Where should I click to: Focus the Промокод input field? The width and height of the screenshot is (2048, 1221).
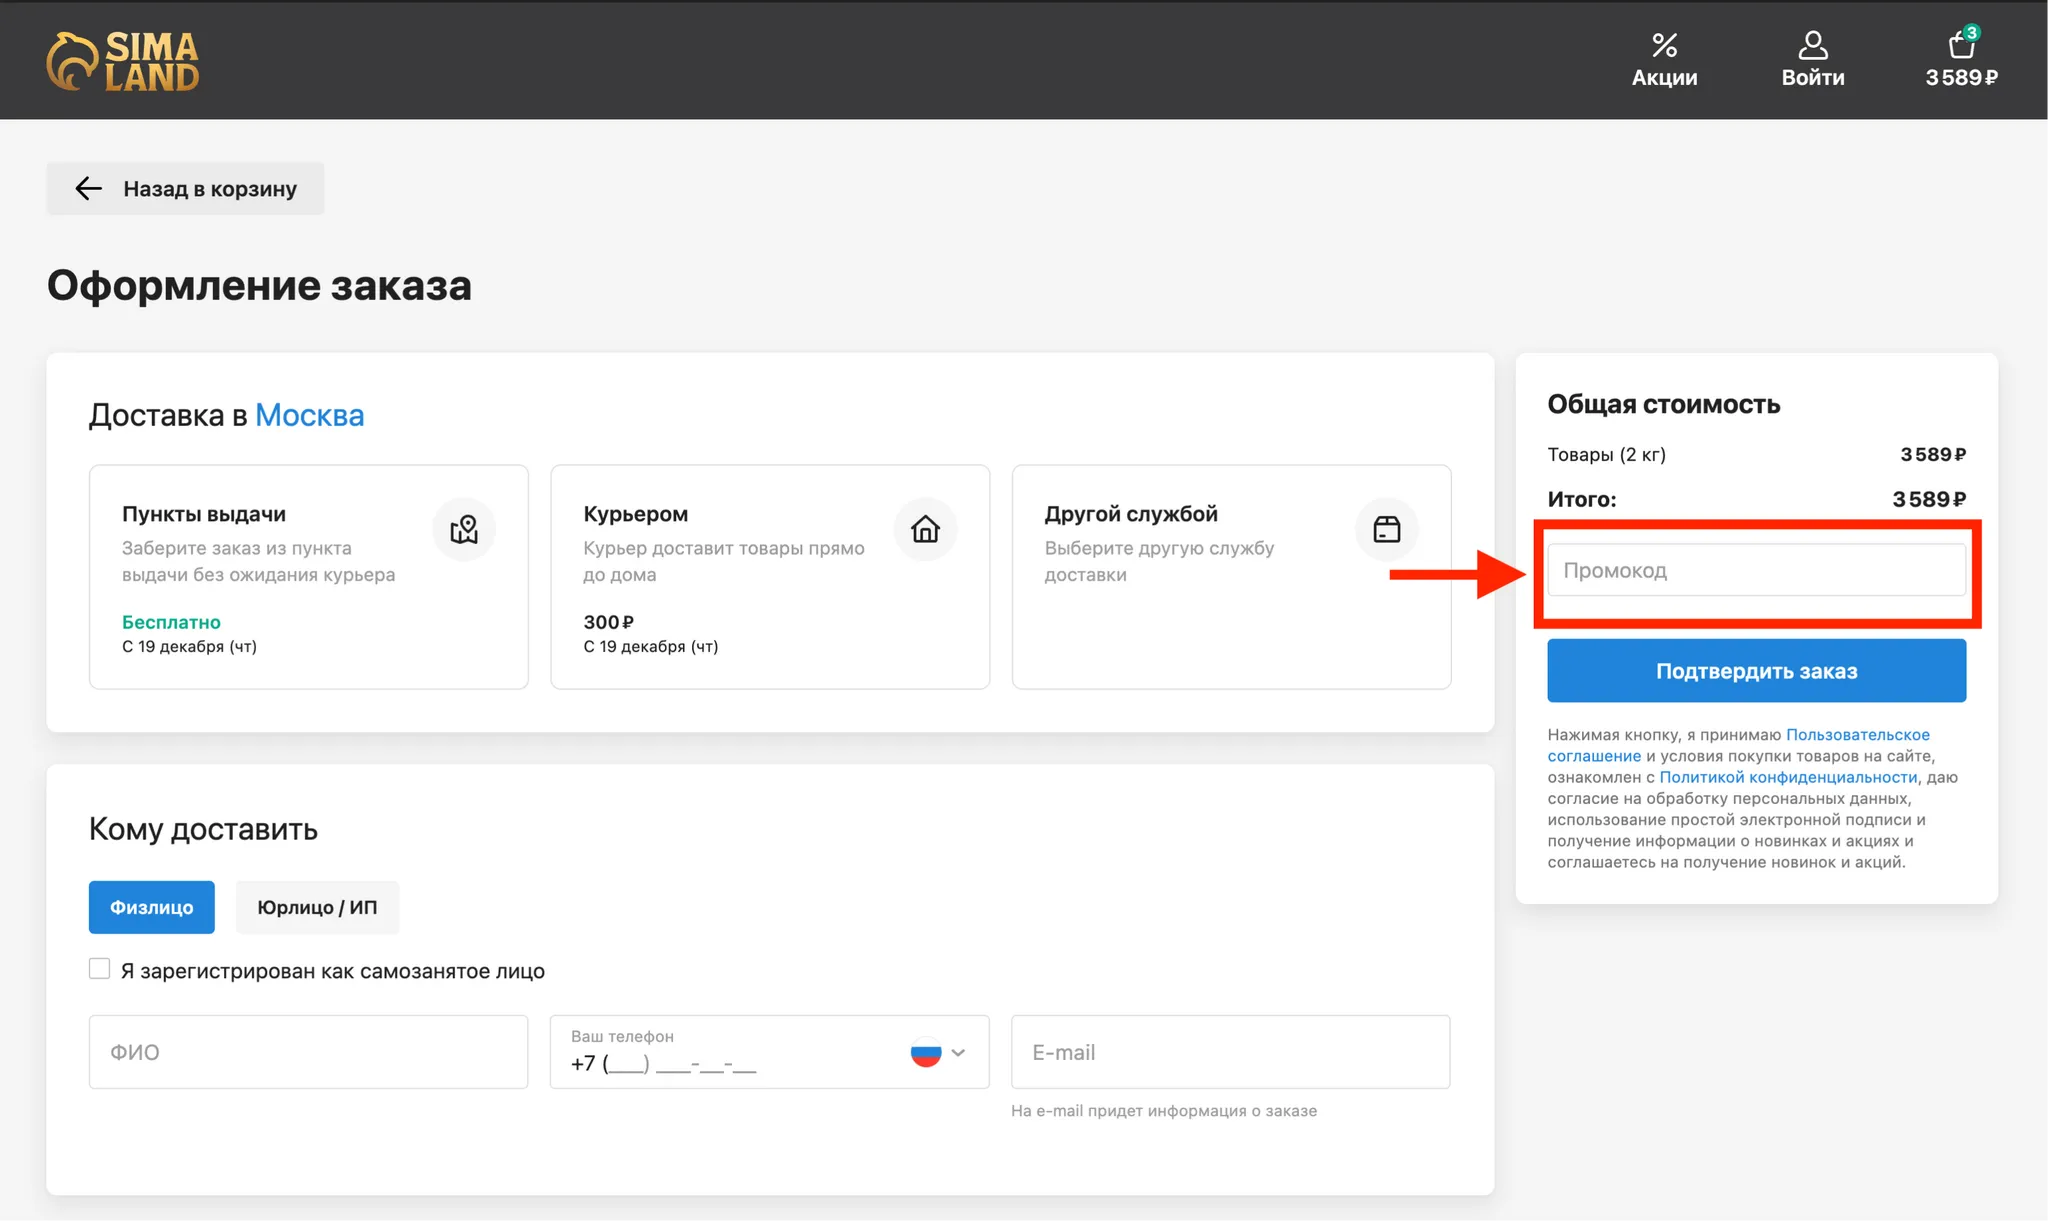1756,570
